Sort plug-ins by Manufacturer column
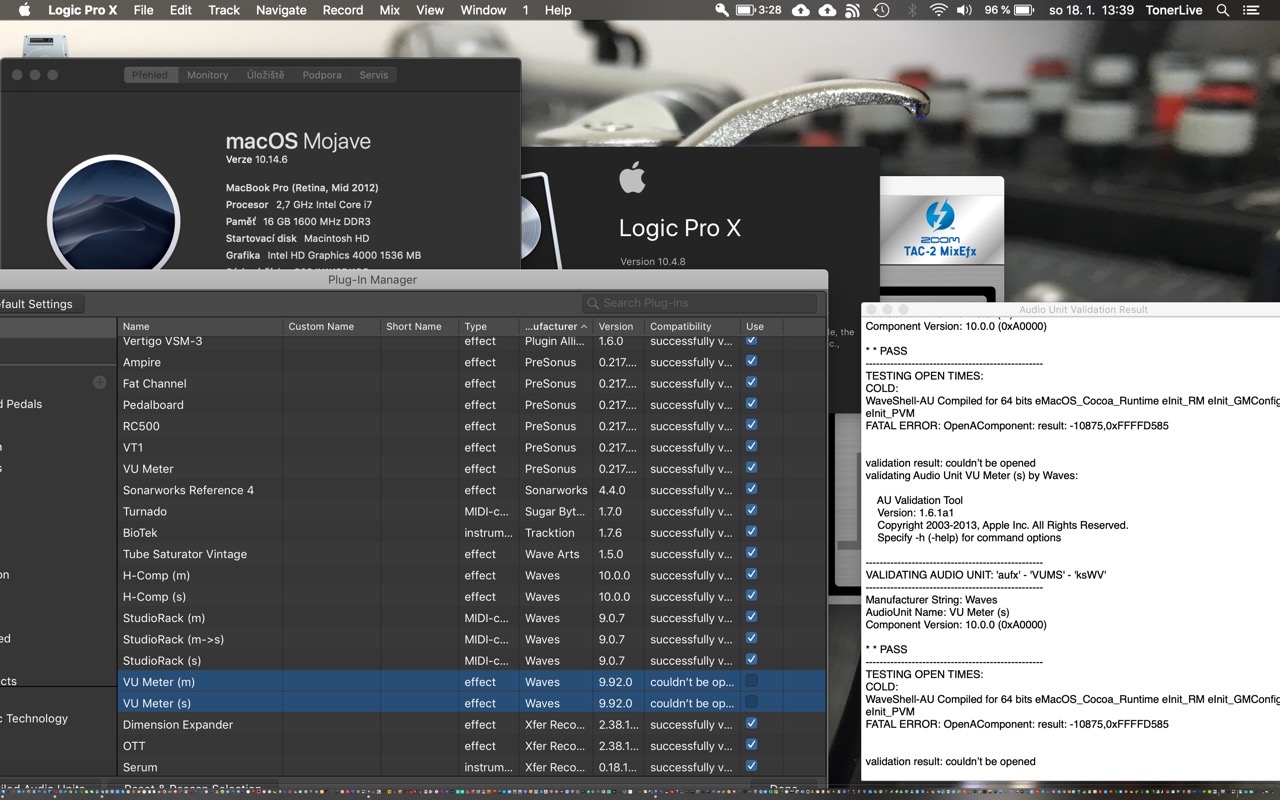1280x800 pixels. 556,326
